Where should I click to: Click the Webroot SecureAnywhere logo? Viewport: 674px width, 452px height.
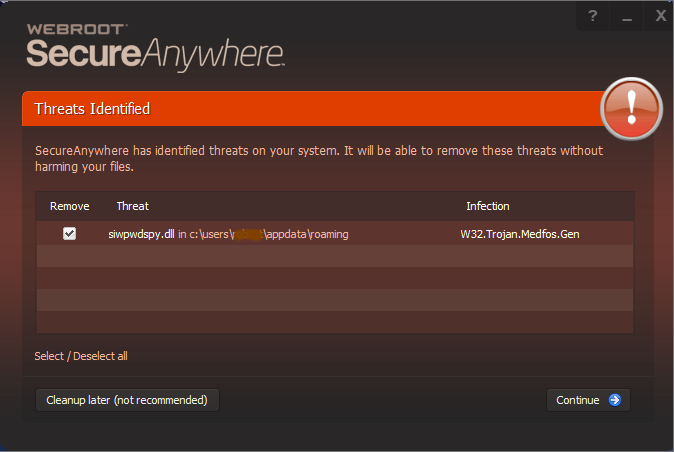point(155,47)
